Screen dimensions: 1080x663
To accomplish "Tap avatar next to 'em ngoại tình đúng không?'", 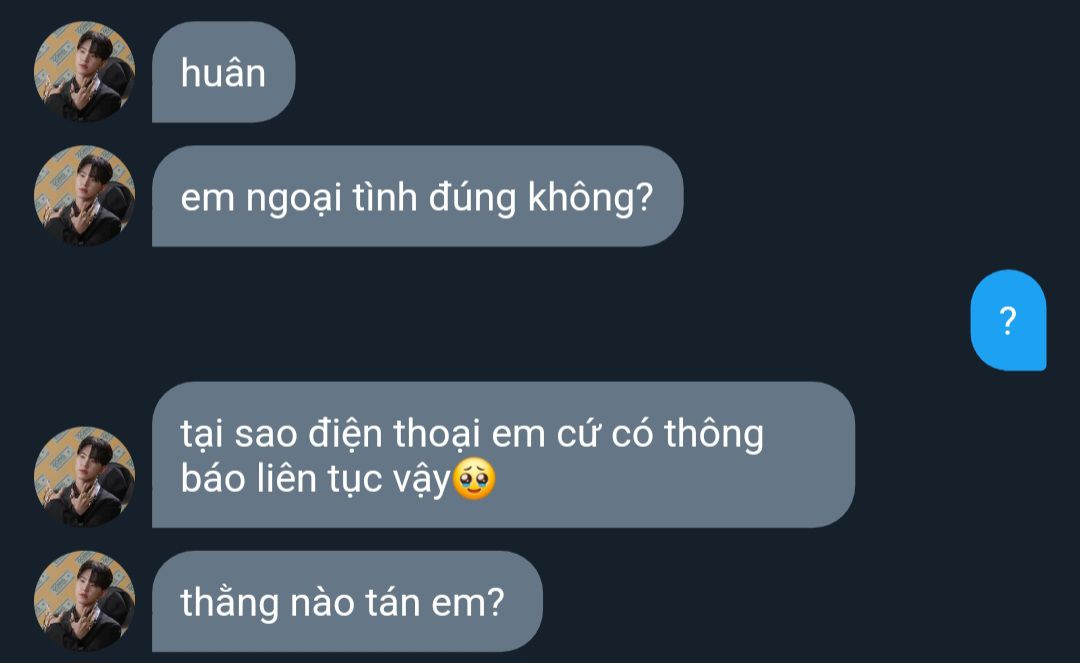I will [84, 196].
